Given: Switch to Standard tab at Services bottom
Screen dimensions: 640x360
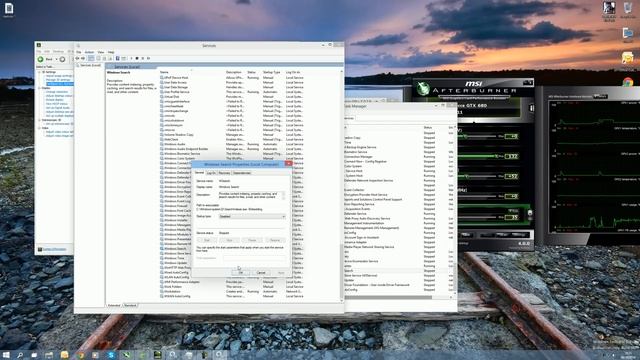Looking at the screenshot, I should click(x=130, y=305).
